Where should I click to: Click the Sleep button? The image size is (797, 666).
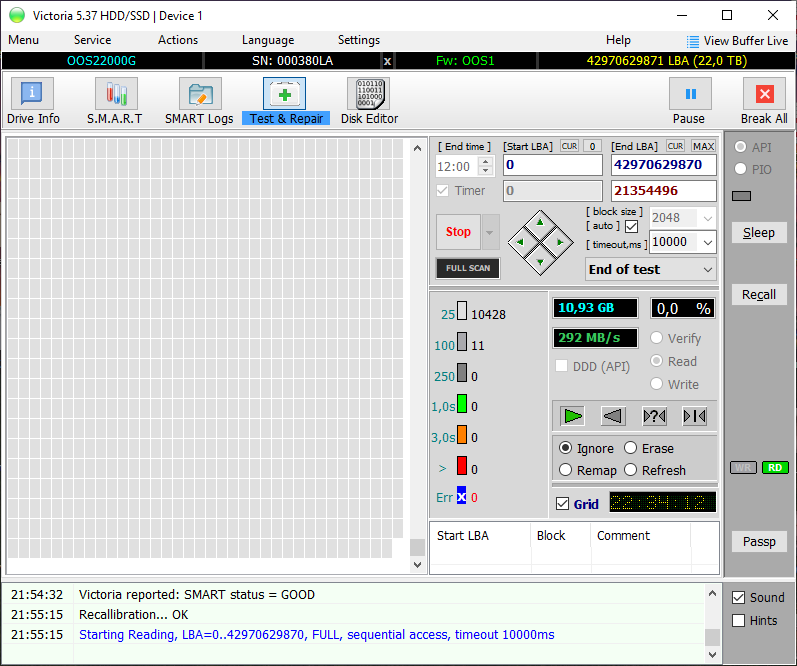tap(759, 233)
